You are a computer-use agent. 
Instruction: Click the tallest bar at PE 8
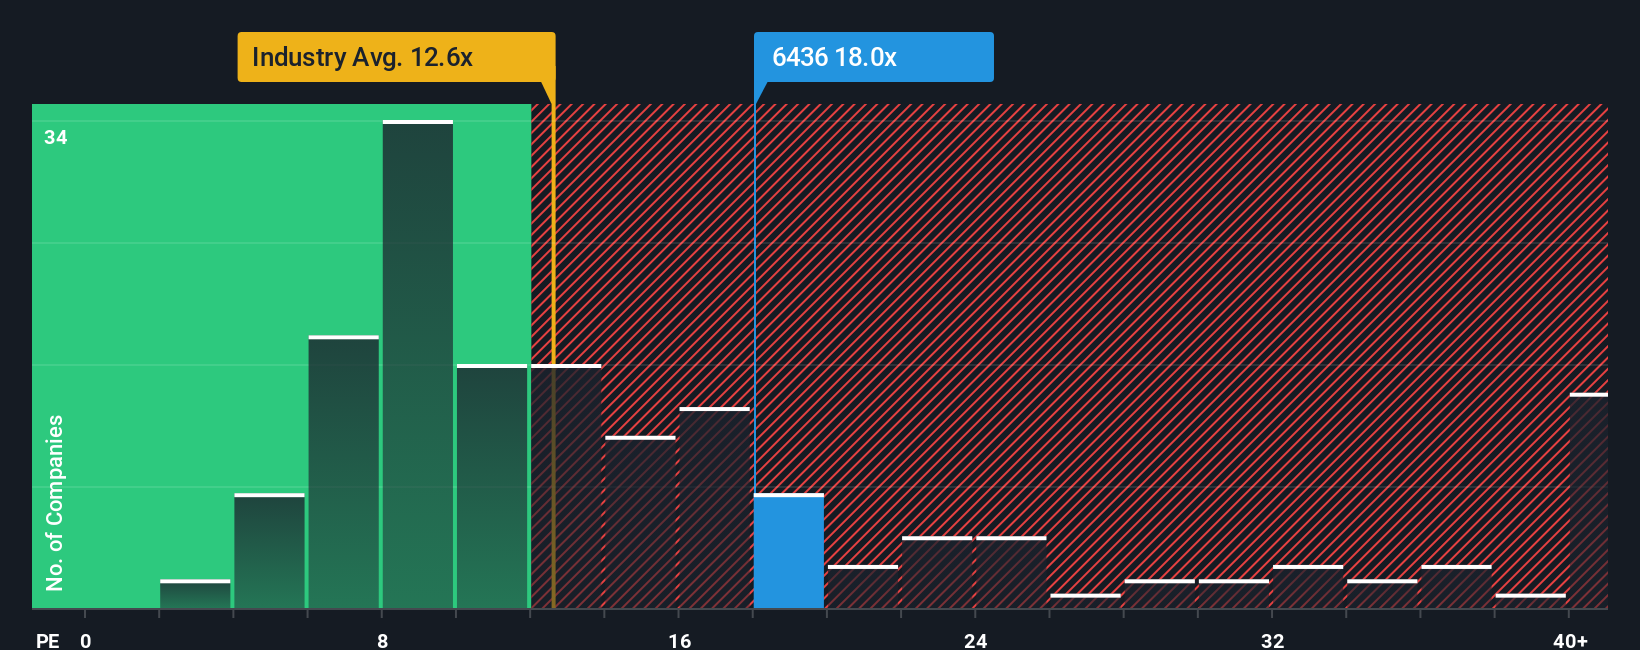[x=418, y=364]
